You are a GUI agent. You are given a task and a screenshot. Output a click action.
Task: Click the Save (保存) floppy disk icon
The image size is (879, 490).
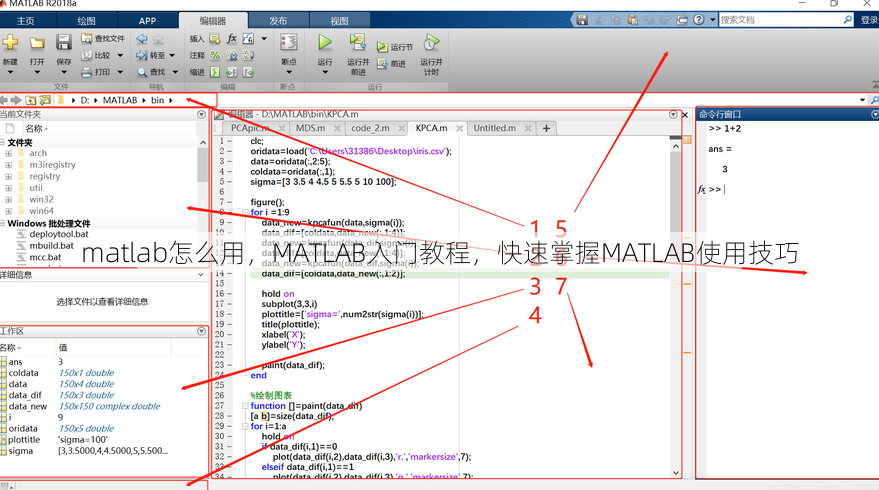pyautogui.click(x=63, y=43)
